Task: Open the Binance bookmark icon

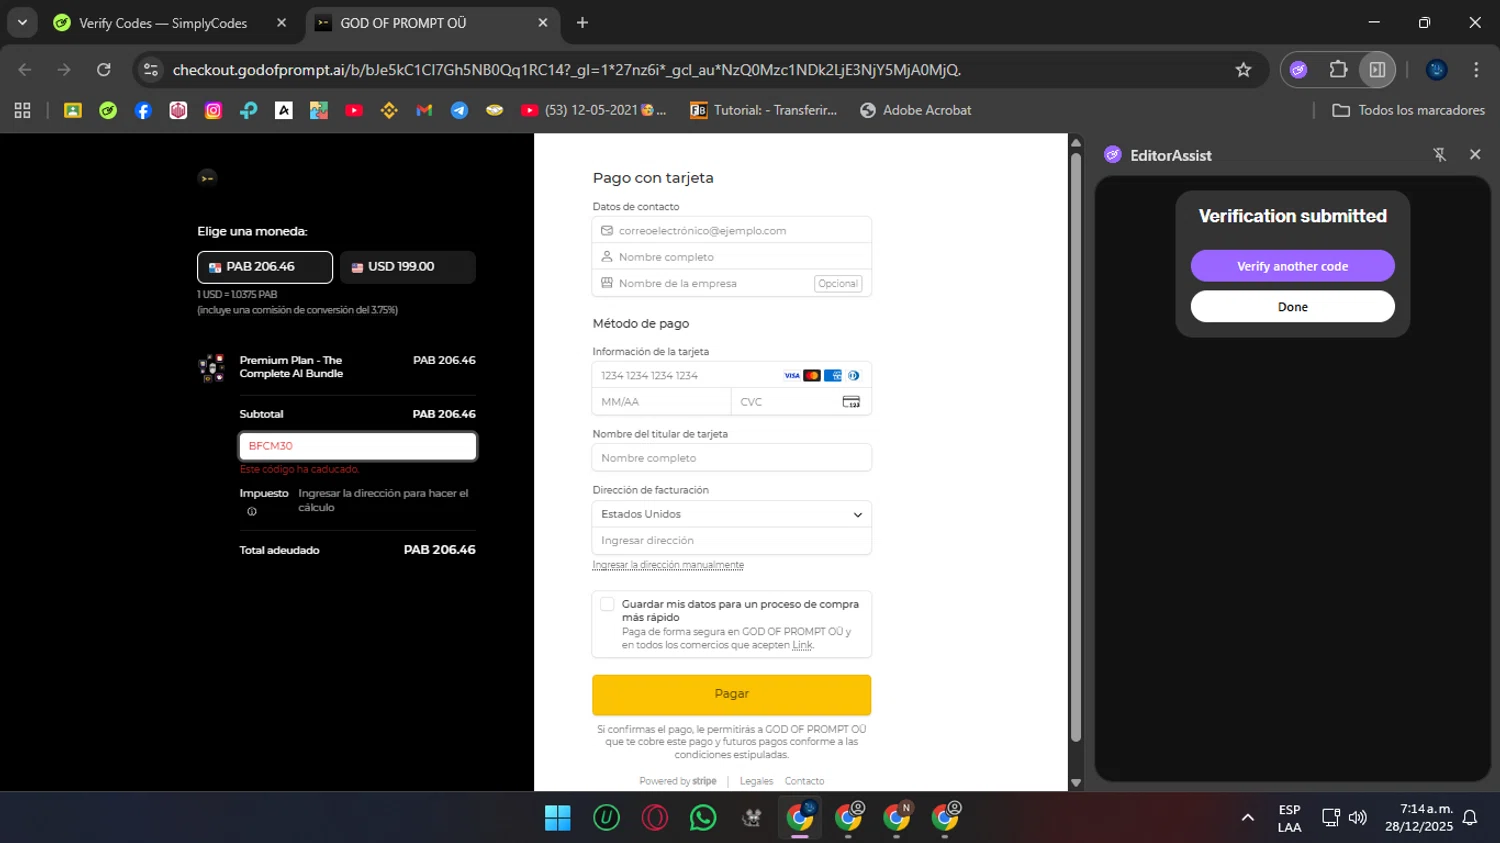Action: (389, 111)
